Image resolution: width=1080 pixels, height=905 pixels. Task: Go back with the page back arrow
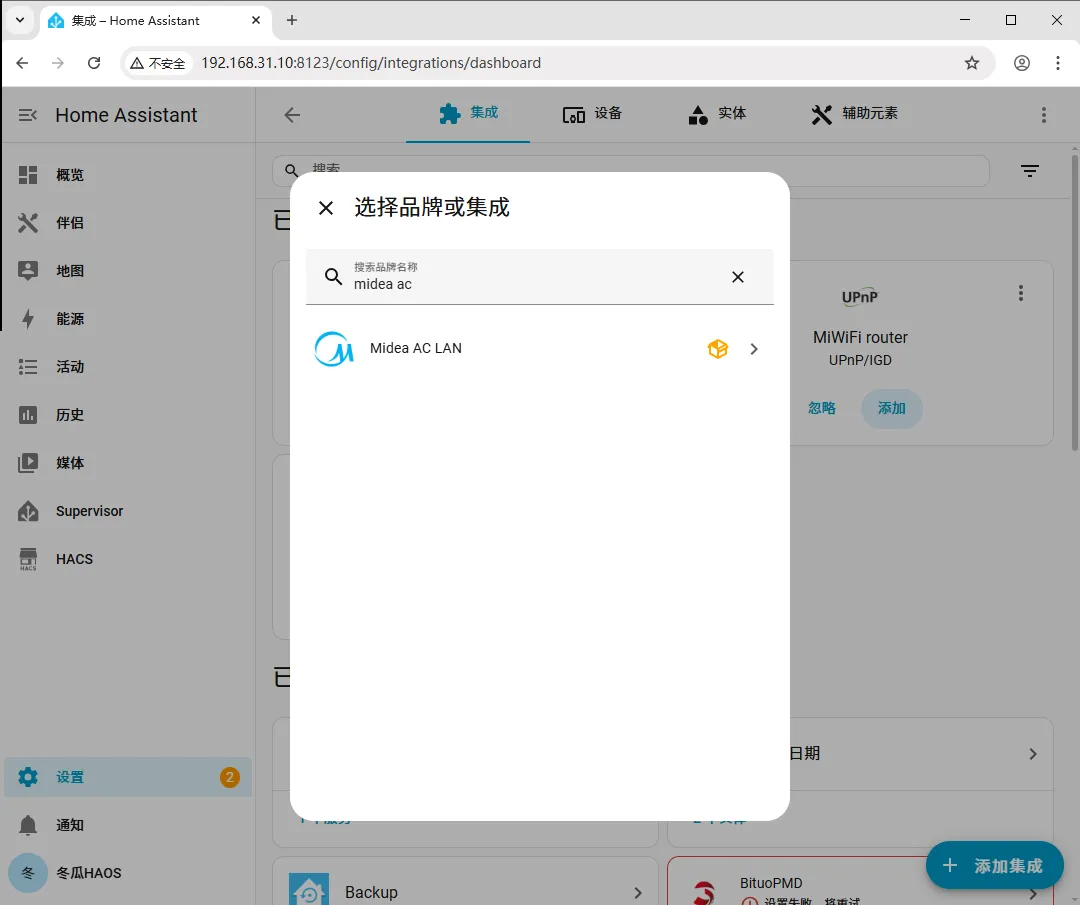pyautogui.click(x=292, y=115)
